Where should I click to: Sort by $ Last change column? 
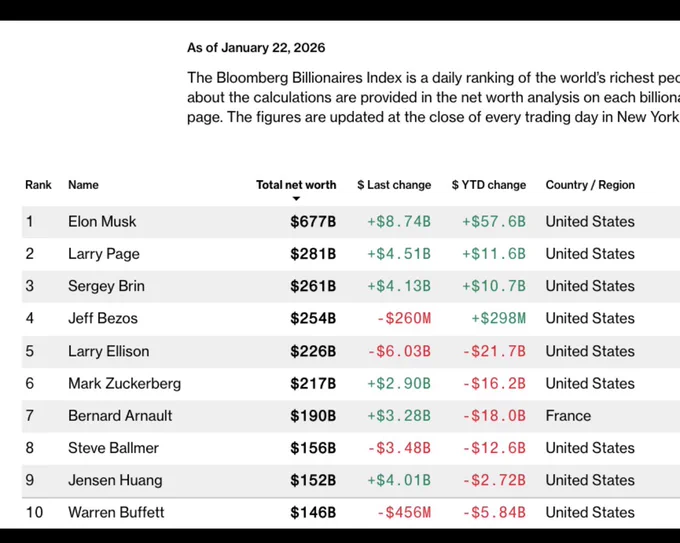(394, 185)
